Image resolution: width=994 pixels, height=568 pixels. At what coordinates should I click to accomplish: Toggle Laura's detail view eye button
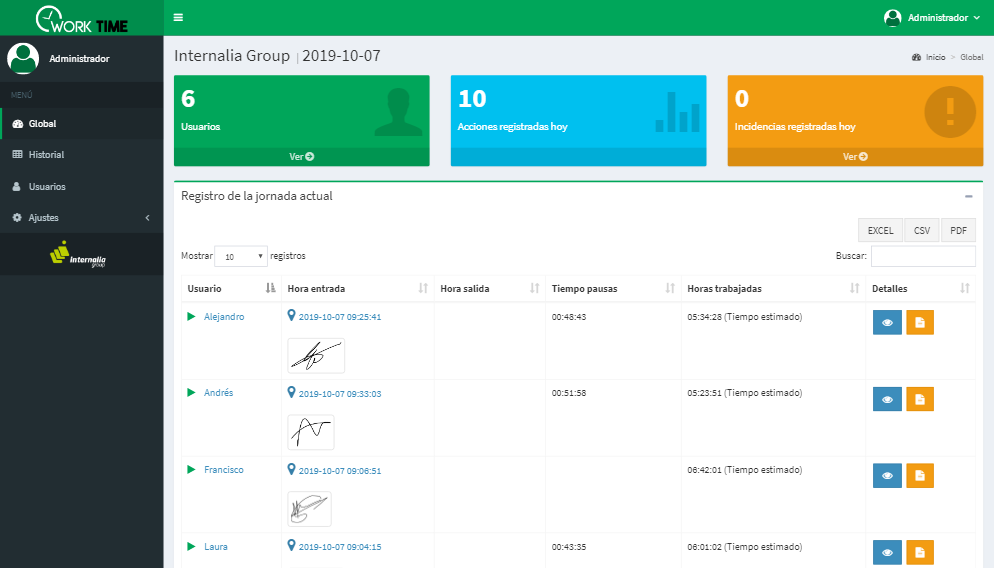pyautogui.click(x=886, y=552)
